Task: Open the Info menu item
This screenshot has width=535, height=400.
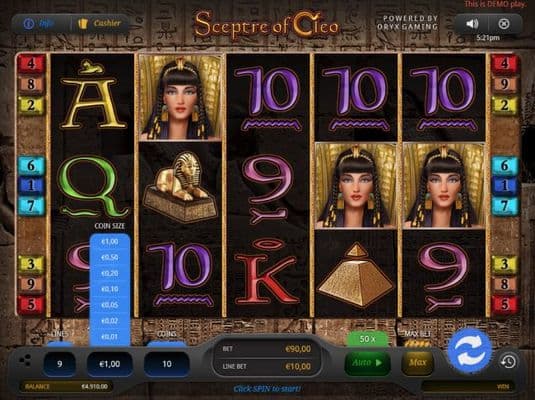Action: pos(39,23)
